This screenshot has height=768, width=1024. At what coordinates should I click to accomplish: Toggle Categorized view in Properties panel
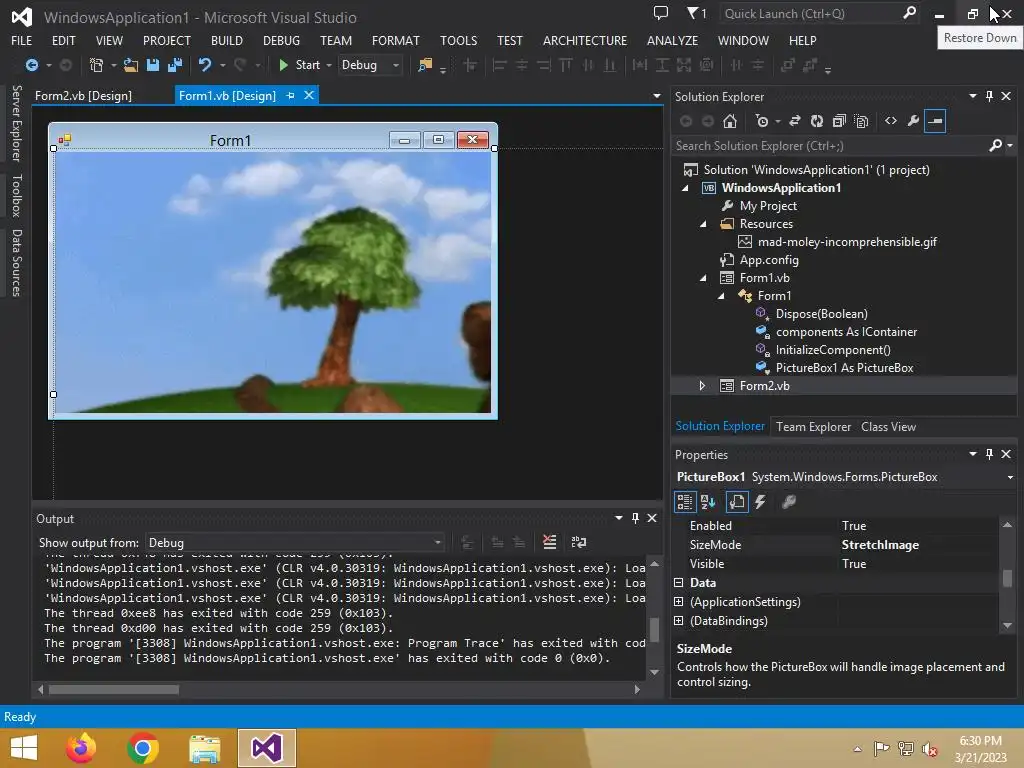point(684,502)
